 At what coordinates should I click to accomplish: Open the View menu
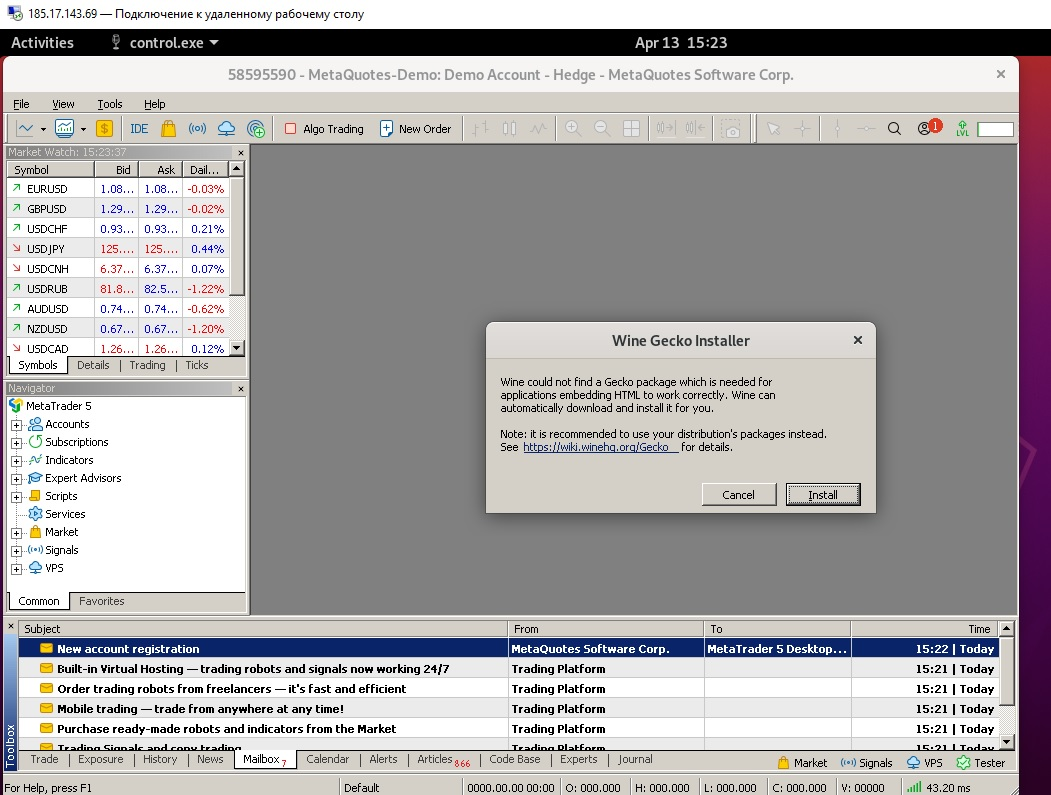(63, 104)
